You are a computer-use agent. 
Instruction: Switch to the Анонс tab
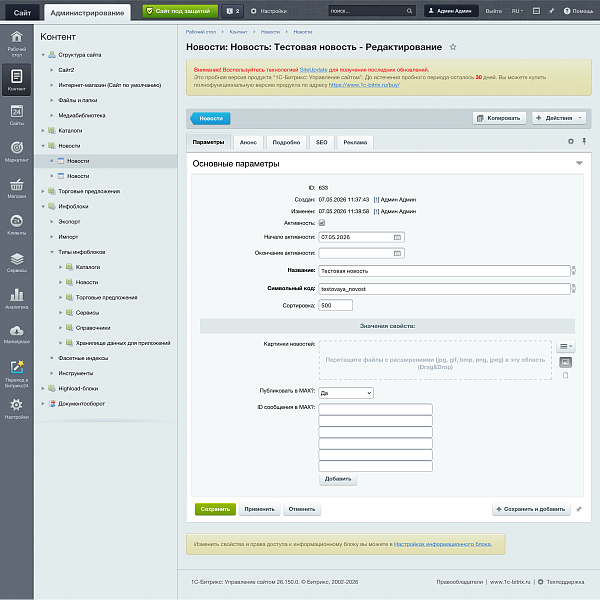point(248,142)
